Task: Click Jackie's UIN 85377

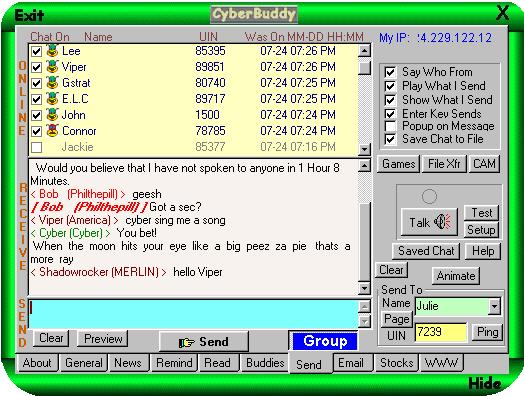Action: click(x=210, y=147)
